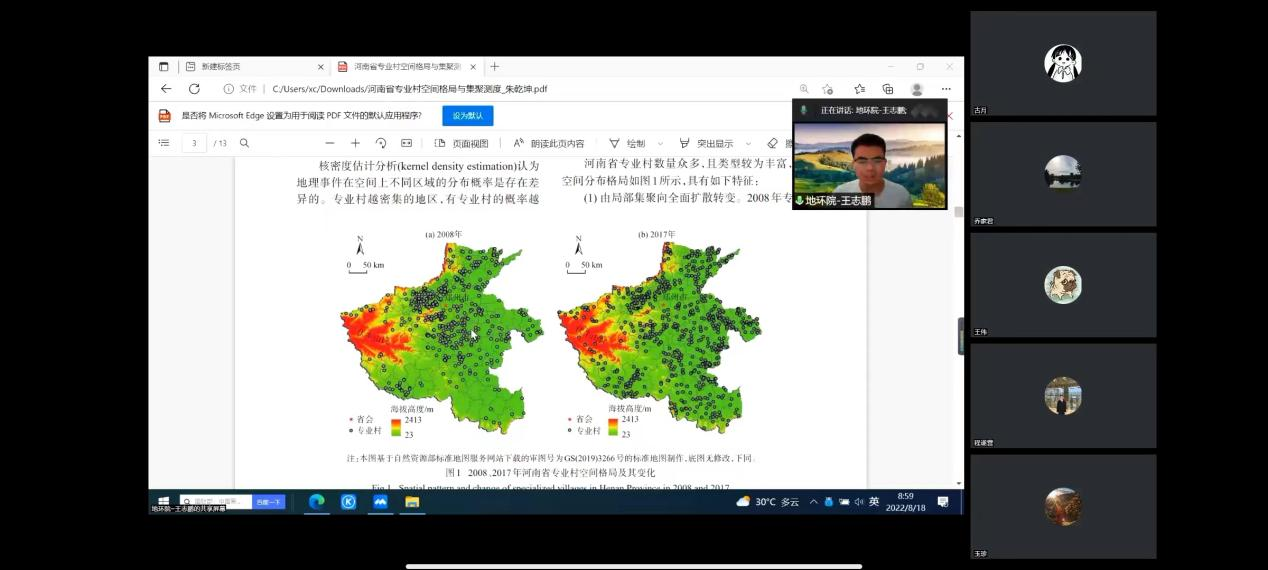Open browser Collections icon

887,89
